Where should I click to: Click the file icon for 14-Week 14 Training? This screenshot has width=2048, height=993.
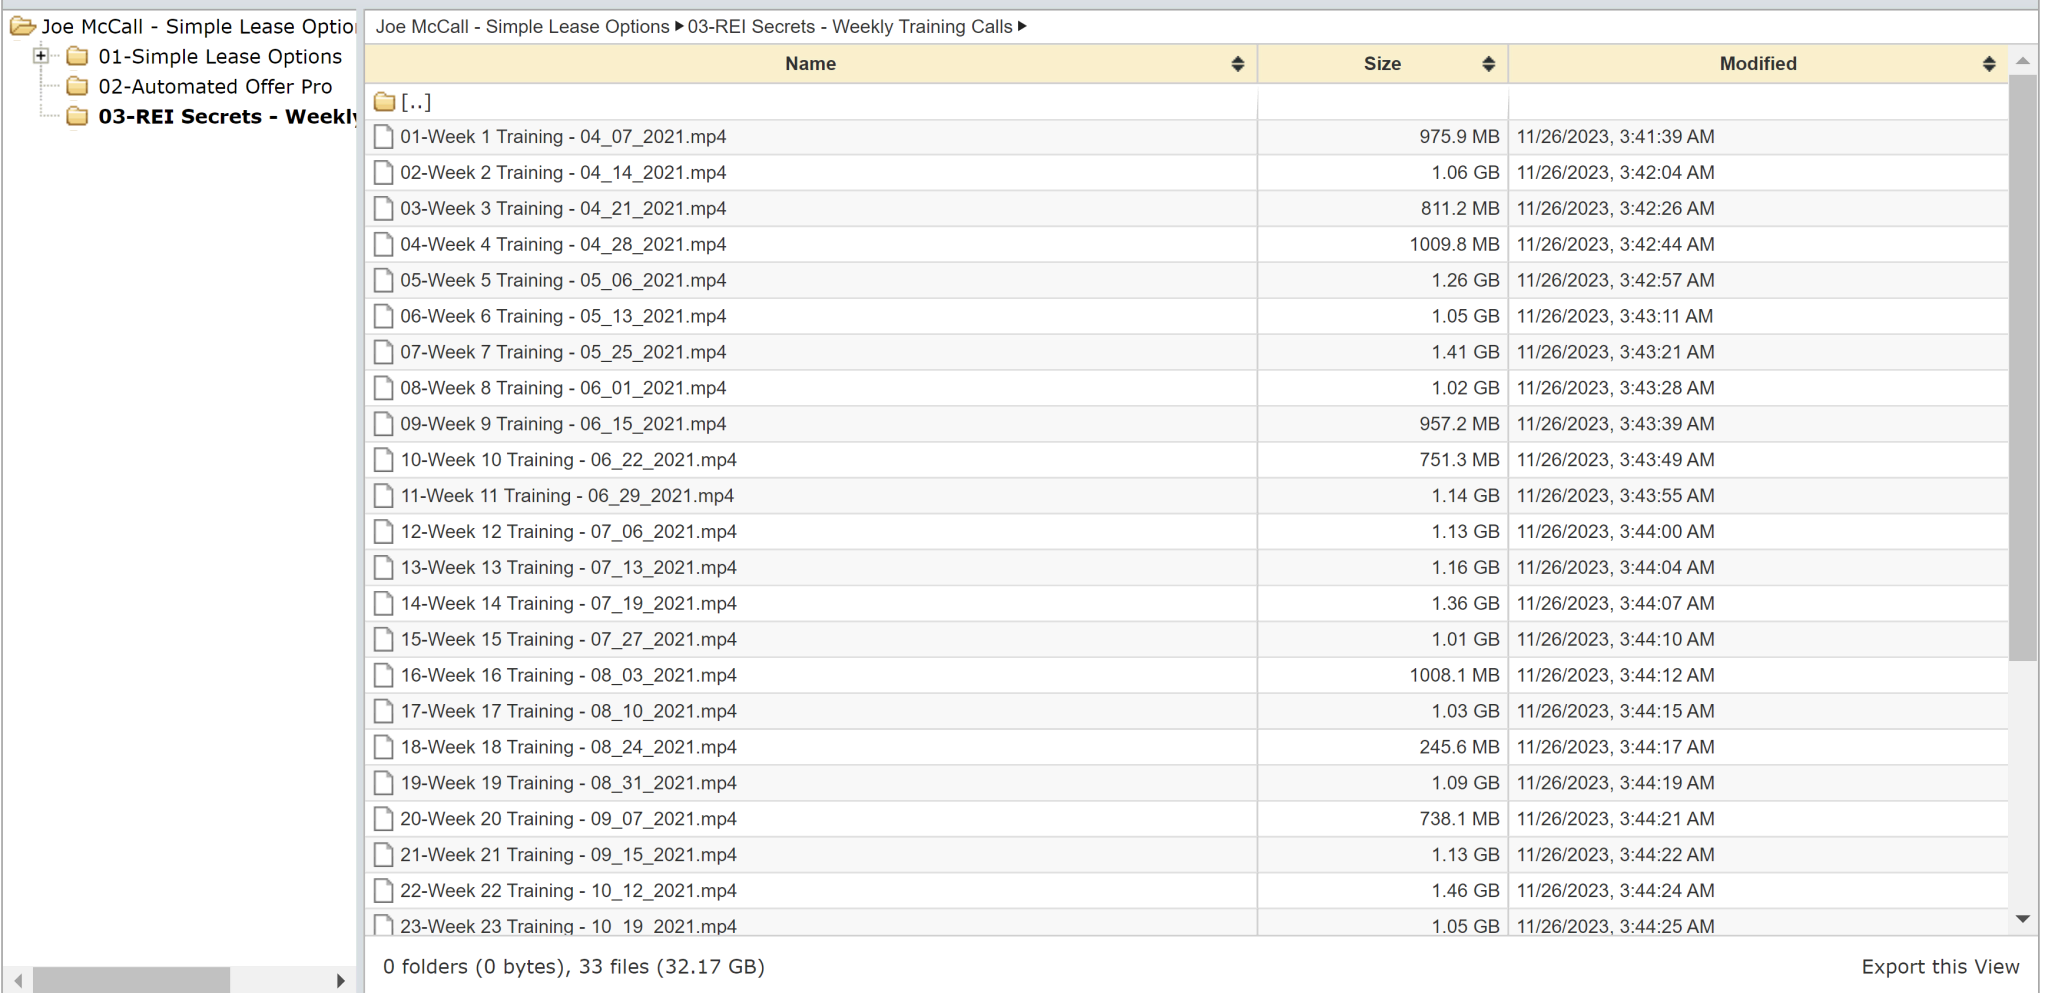pos(383,604)
